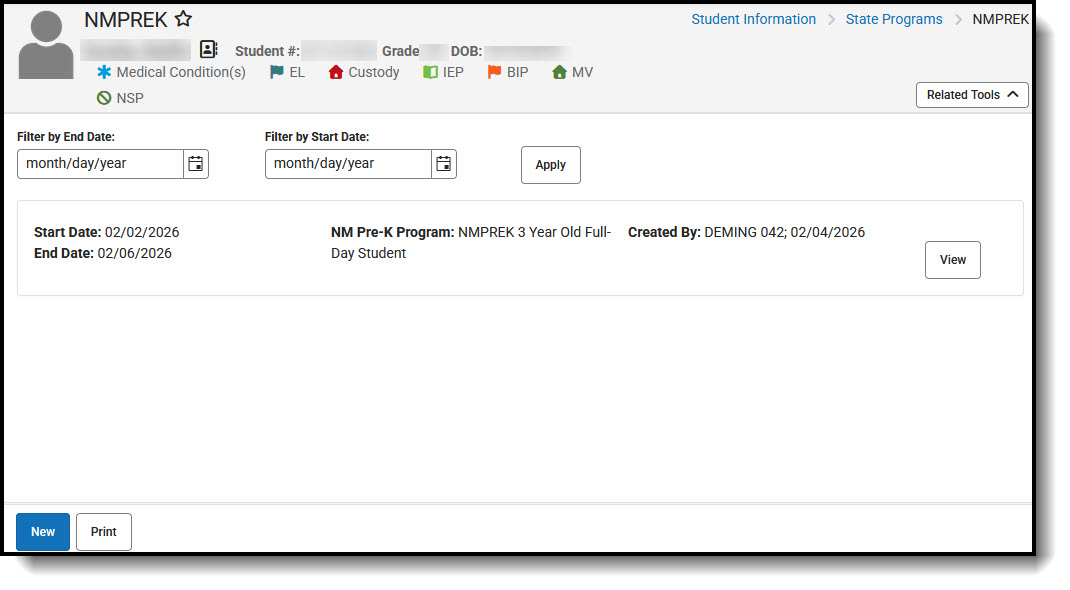Image resolution: width=1070 pixels, height=590 pixels.
Task: Select the MV home icon
Action: [x=558, y=72]
